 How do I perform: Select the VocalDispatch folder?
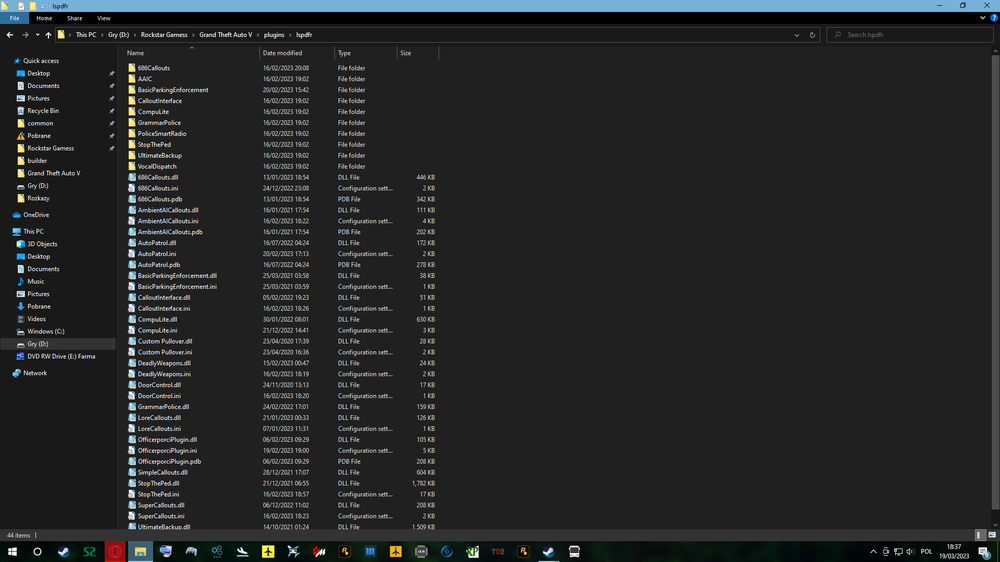pos(157,166)
